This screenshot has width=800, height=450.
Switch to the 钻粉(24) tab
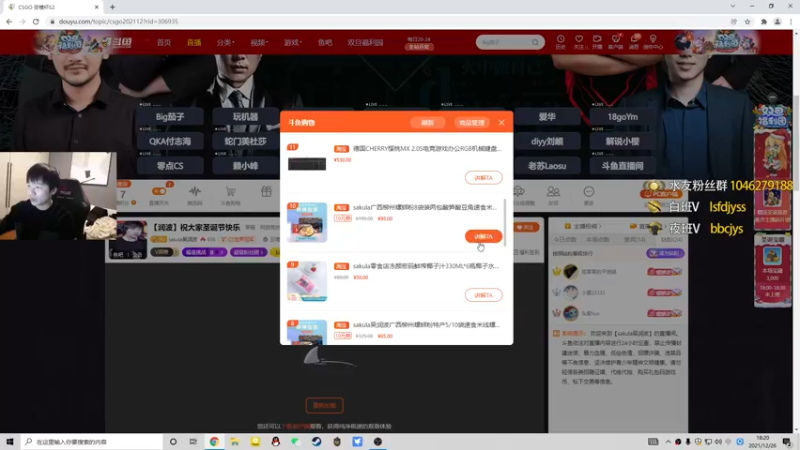[x=672, y=239]
